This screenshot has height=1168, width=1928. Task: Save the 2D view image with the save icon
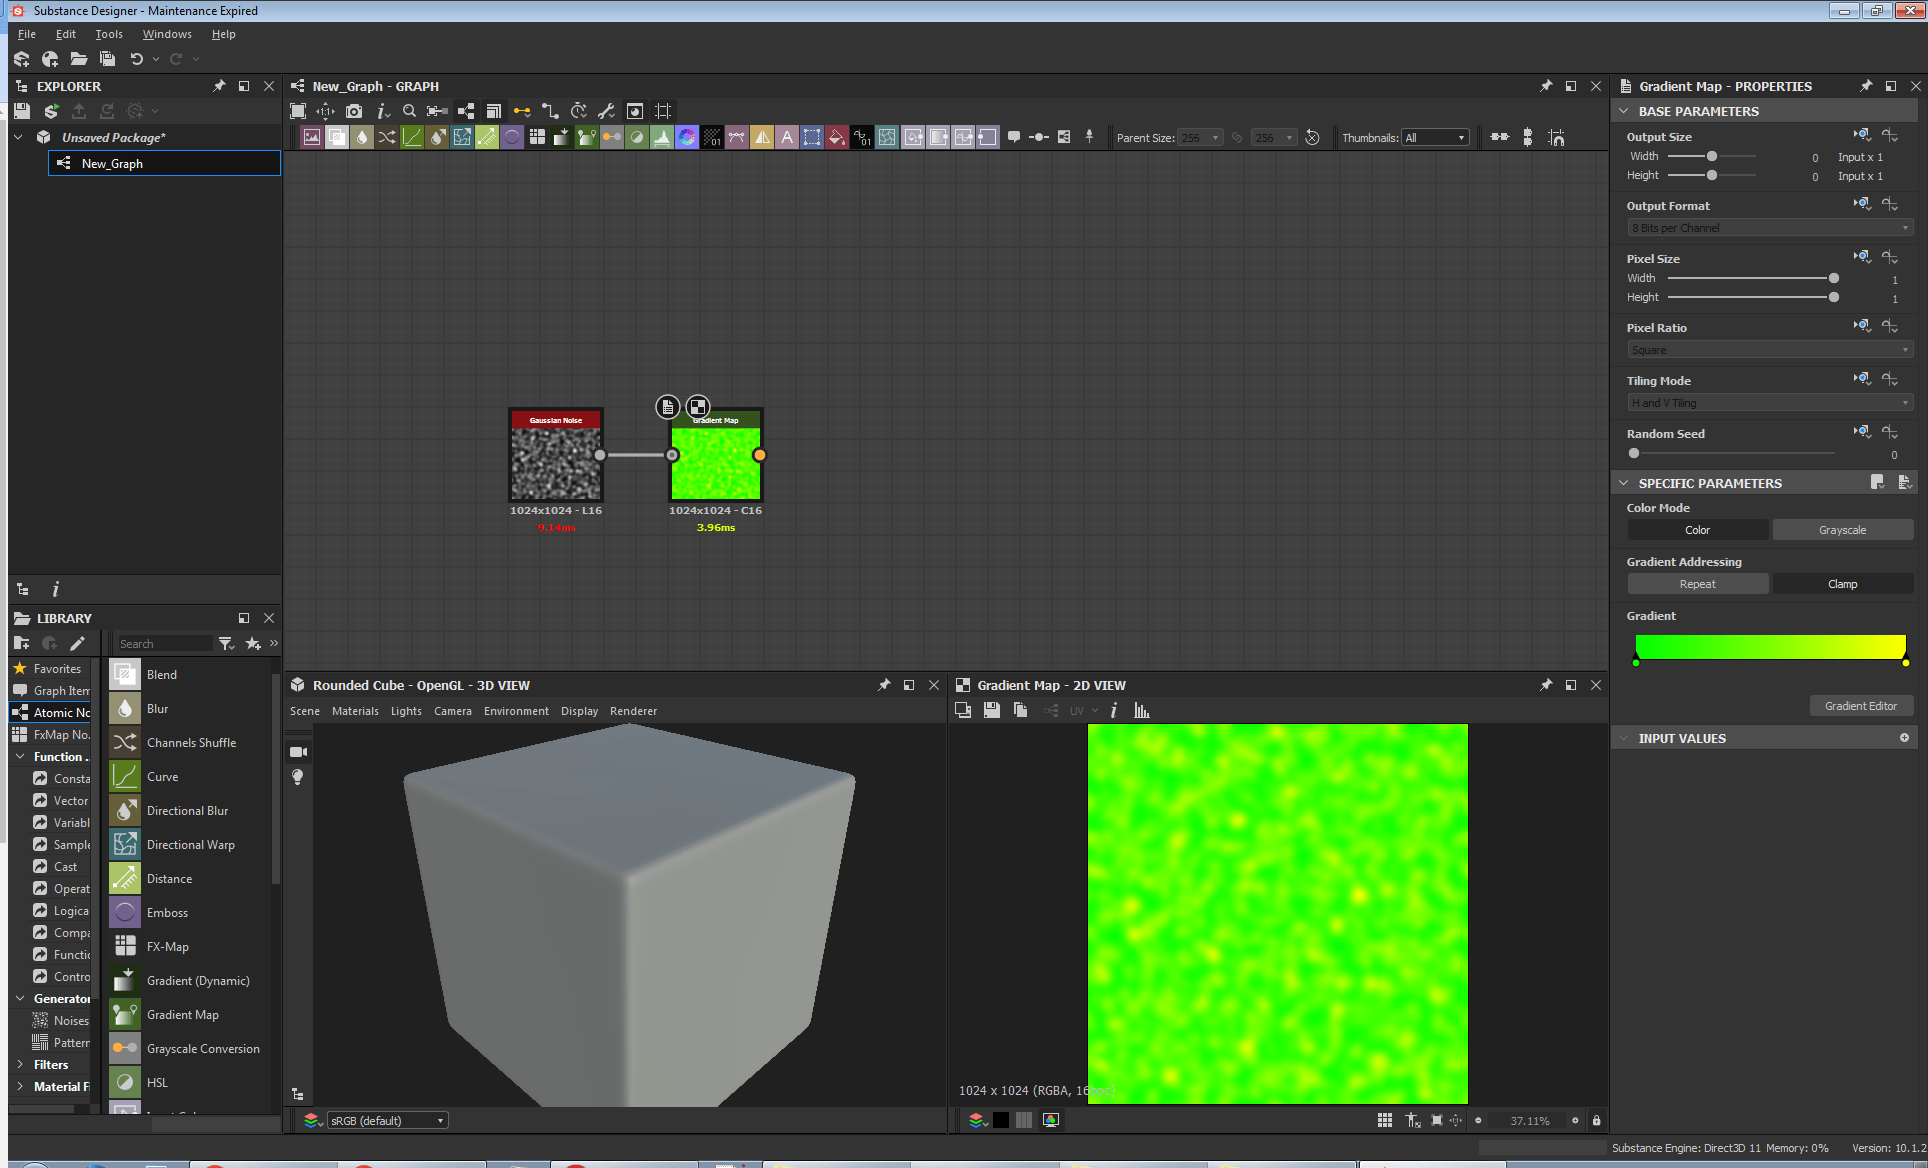point(991,710)
